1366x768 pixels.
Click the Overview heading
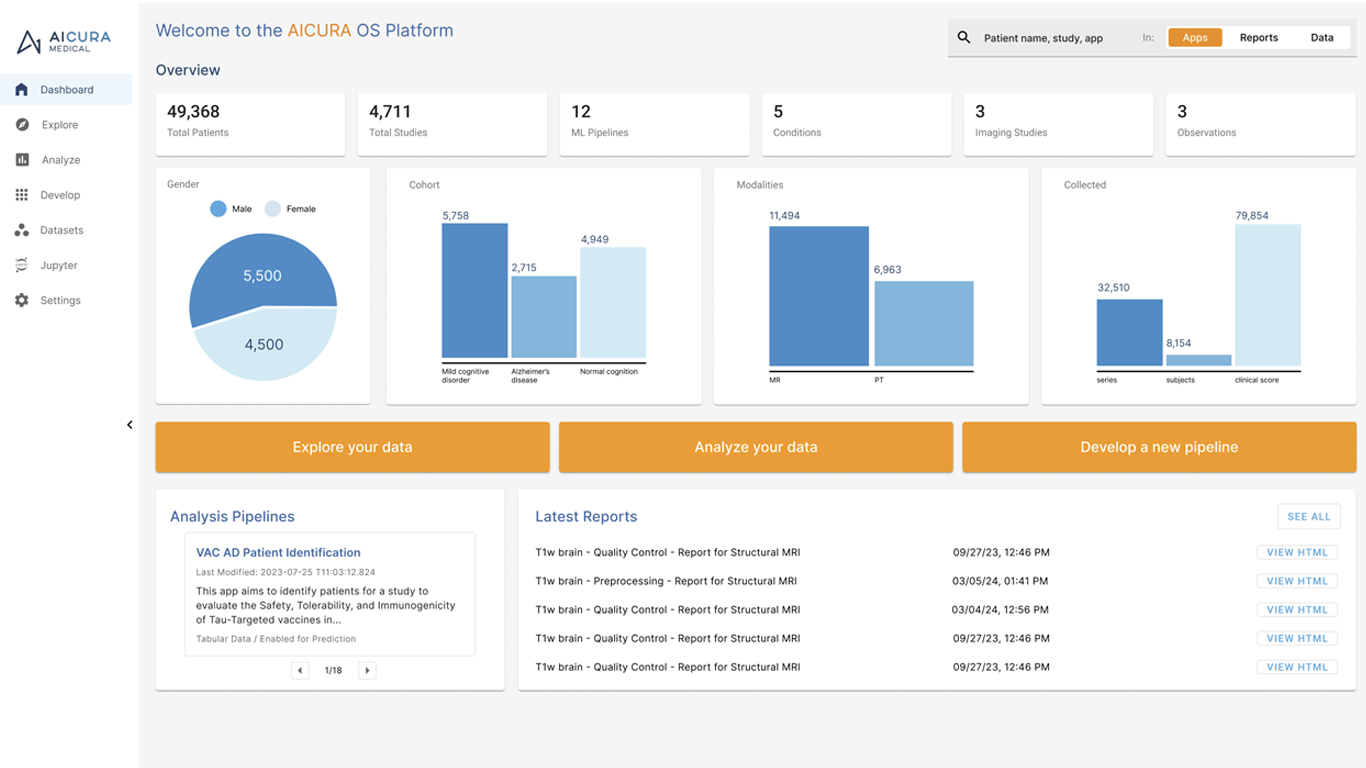(x=188, y=70)
